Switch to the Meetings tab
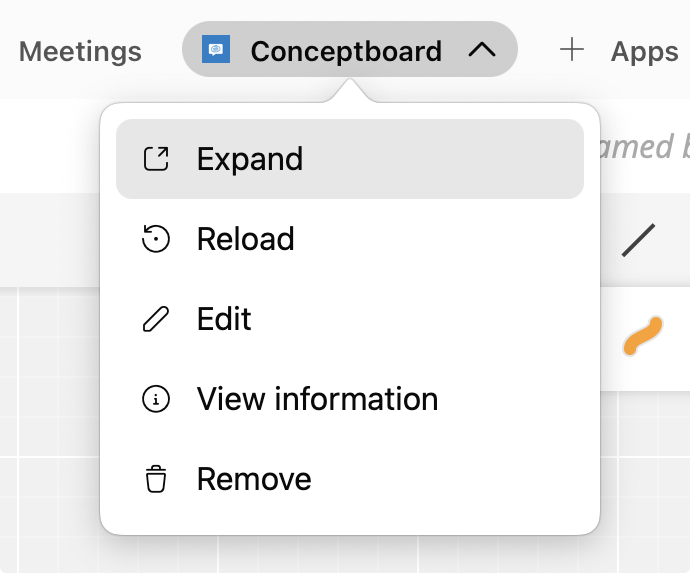694x574 pixels. click(x=80, y=51)
